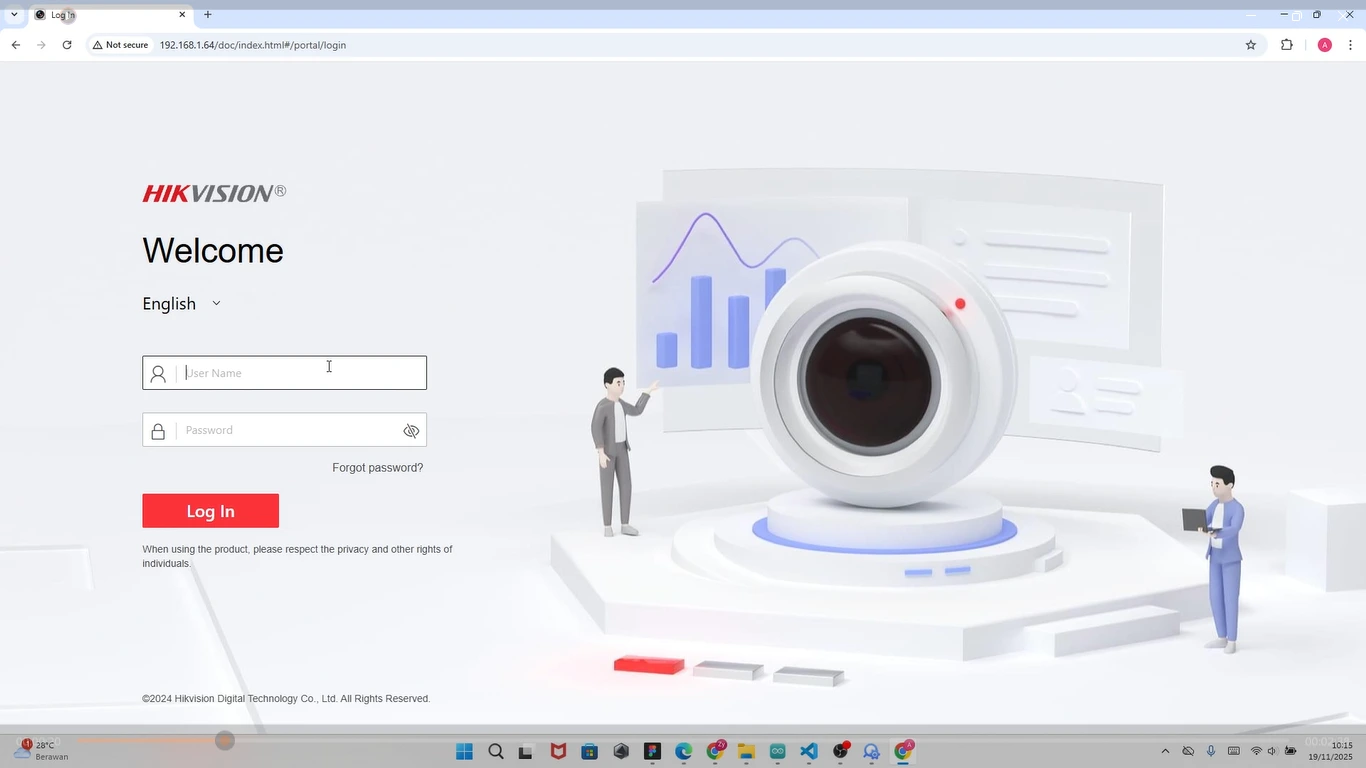Open the Forgot password link
Viewport: 1366px width, 768px height.
pos(377,468)
